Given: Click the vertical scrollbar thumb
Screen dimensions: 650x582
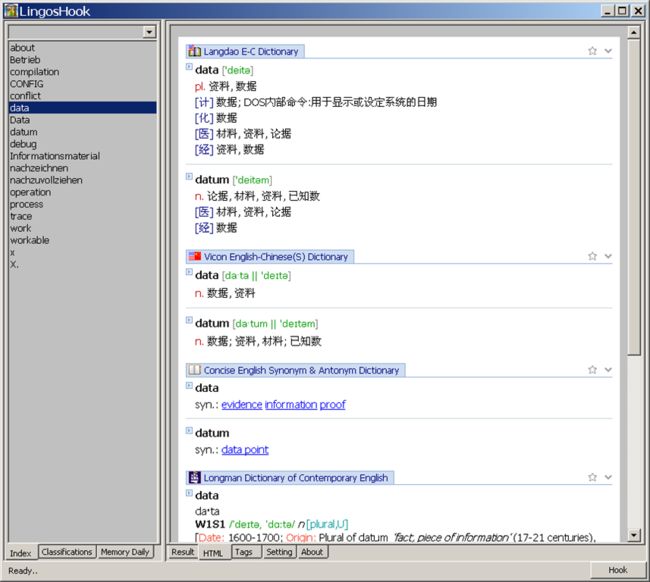Looking at the screenshot, I should [633, 197].
